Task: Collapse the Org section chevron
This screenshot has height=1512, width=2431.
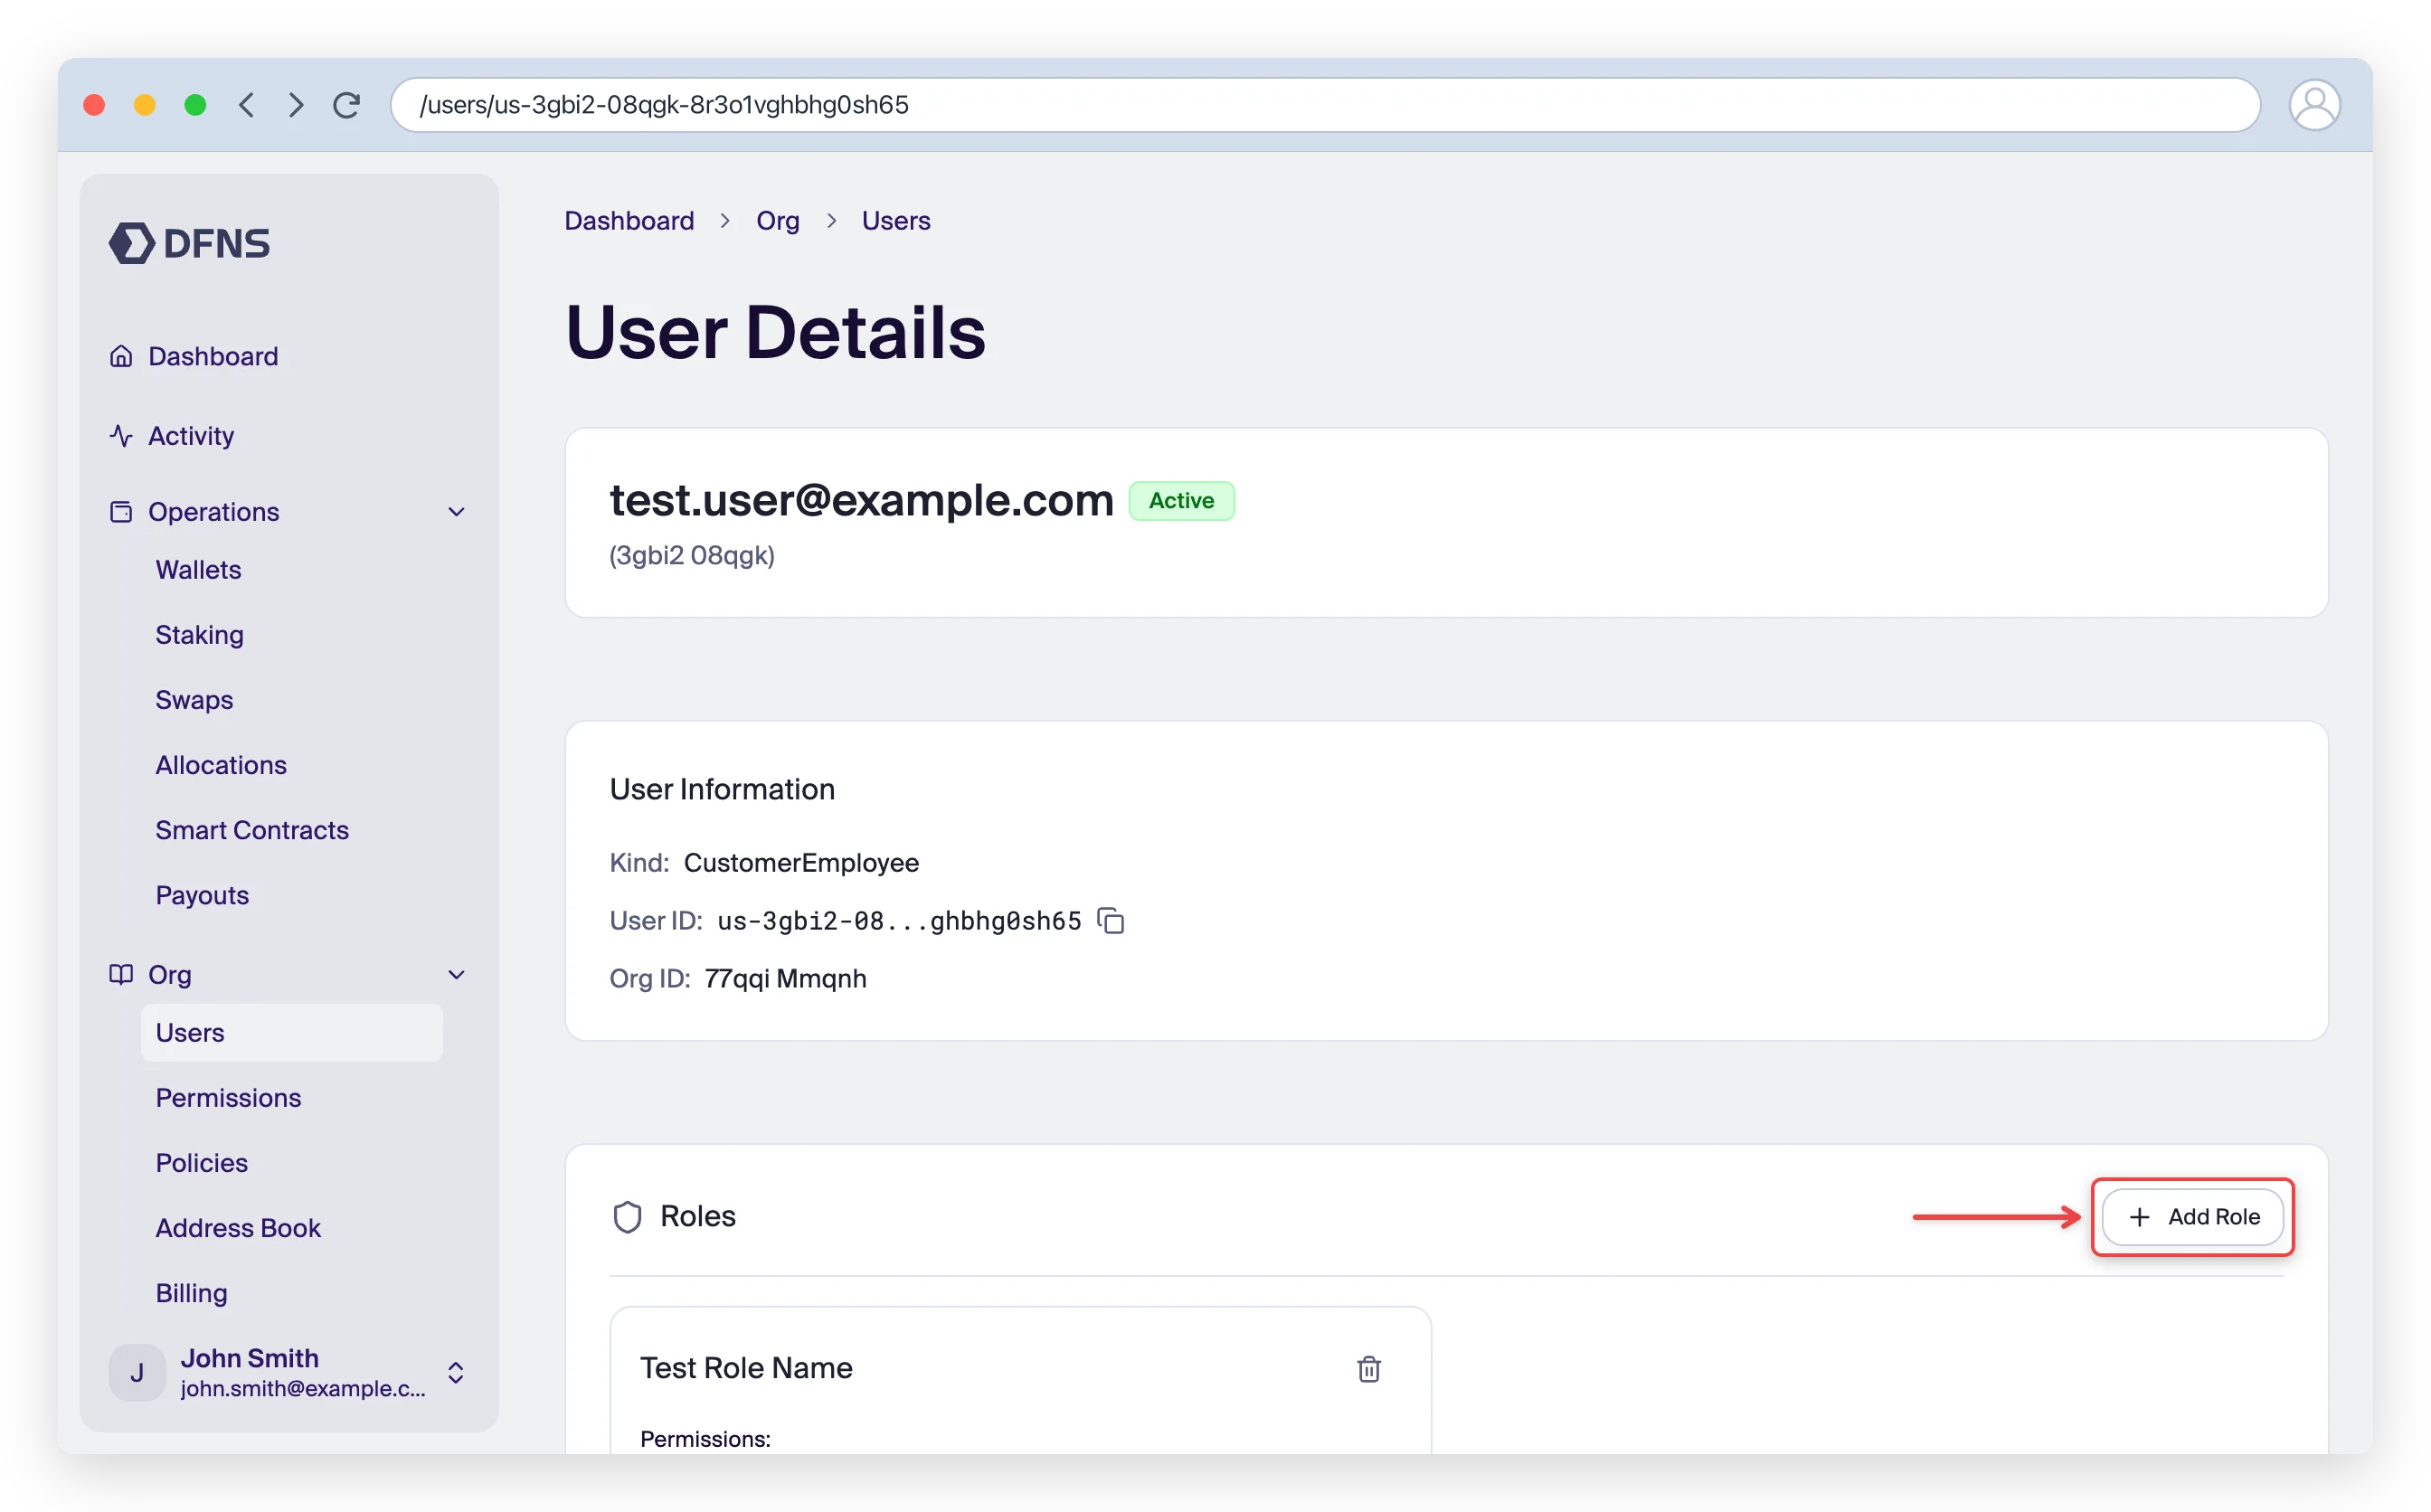Action: pos(457,975)
